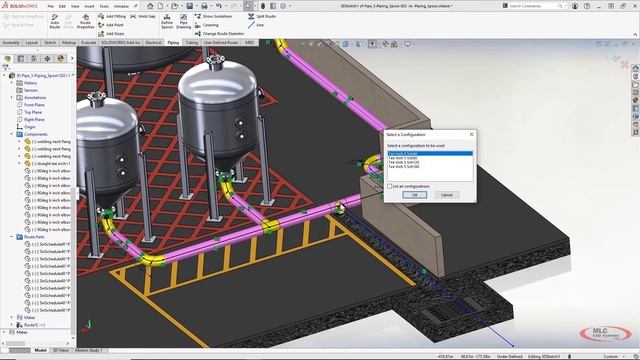This screenshot has width=640, height=360.
Task: Collapse the Components folder node
Action: tap(12, 134)
